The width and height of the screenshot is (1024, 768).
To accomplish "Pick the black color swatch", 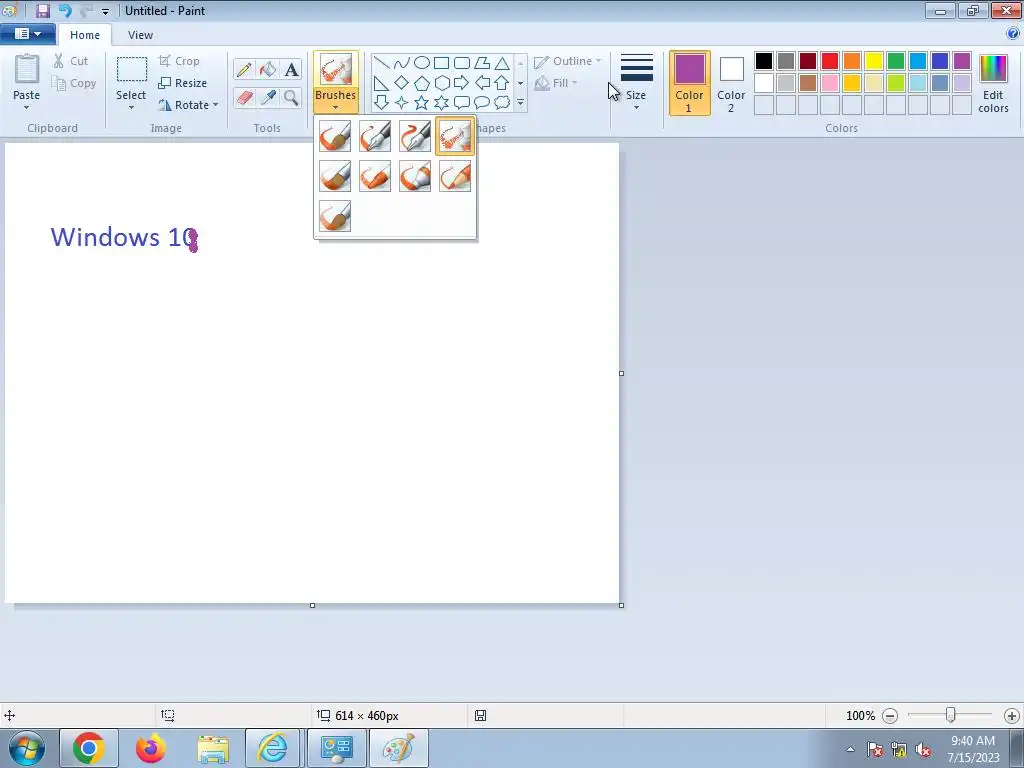I will point(764,61).
